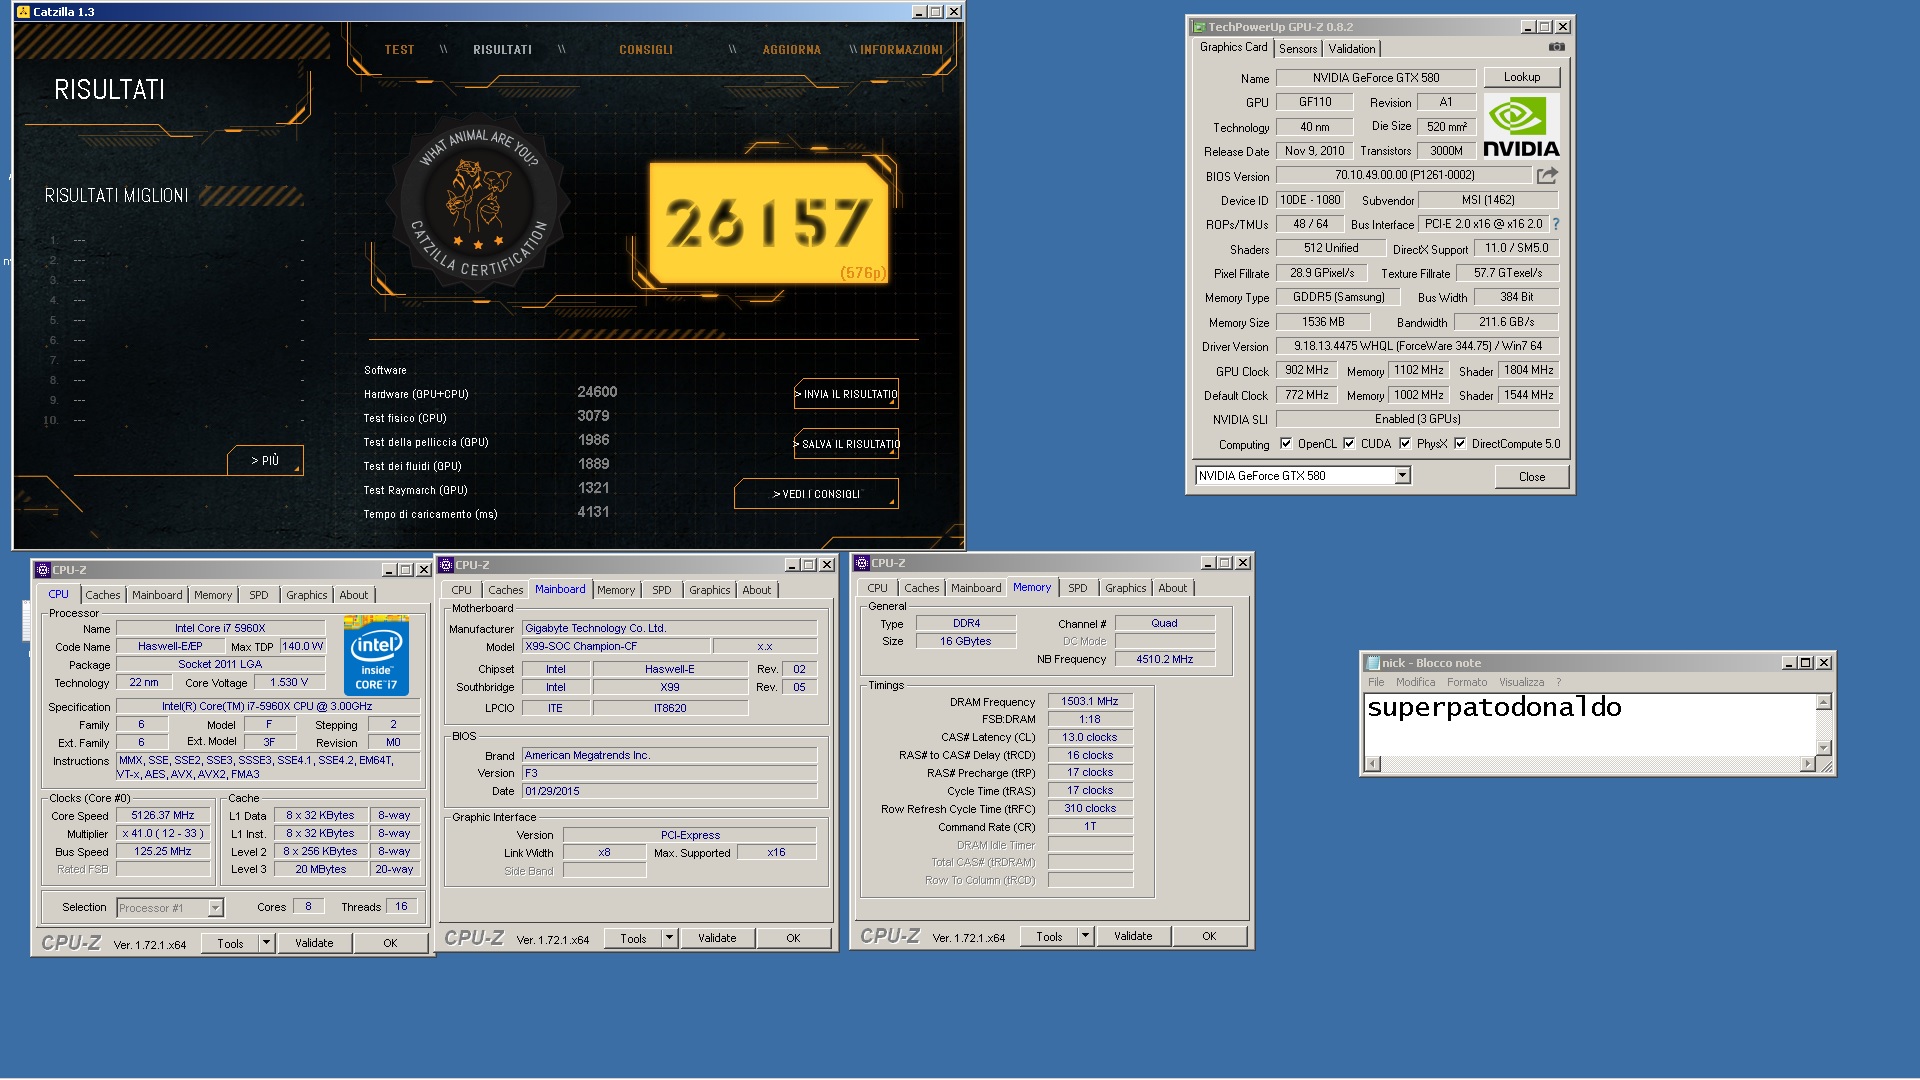Toggle the DirectCompute 5.0 checkbox
Screen dimensions: 1920x1080
coord(1460,444)
